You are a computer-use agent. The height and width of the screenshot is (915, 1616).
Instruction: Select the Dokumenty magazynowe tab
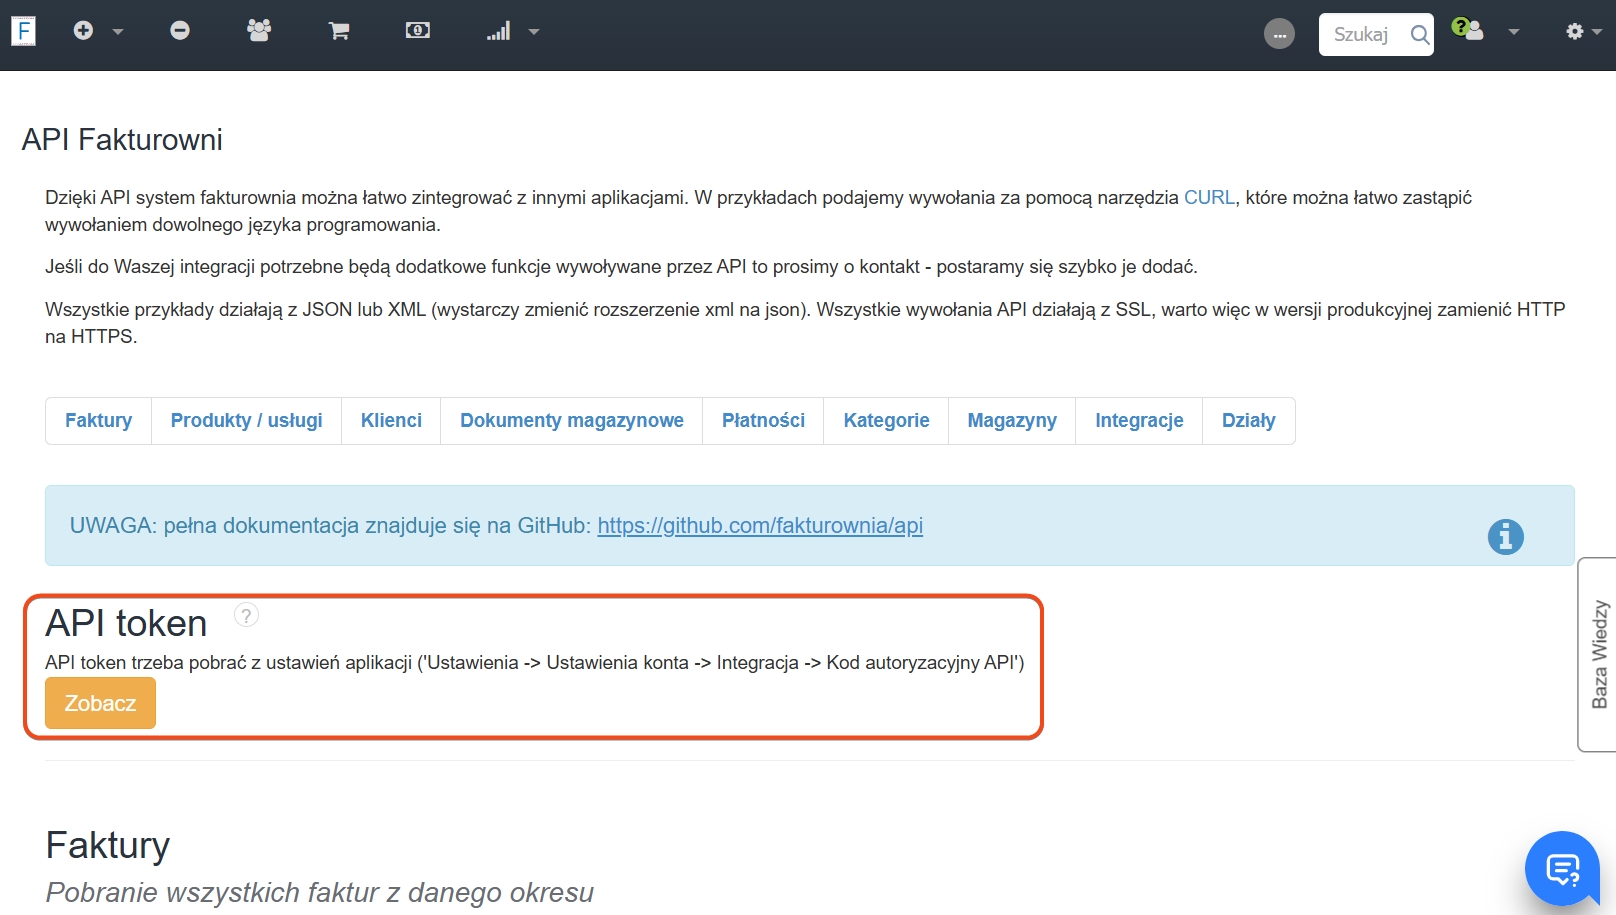point(571,421)
